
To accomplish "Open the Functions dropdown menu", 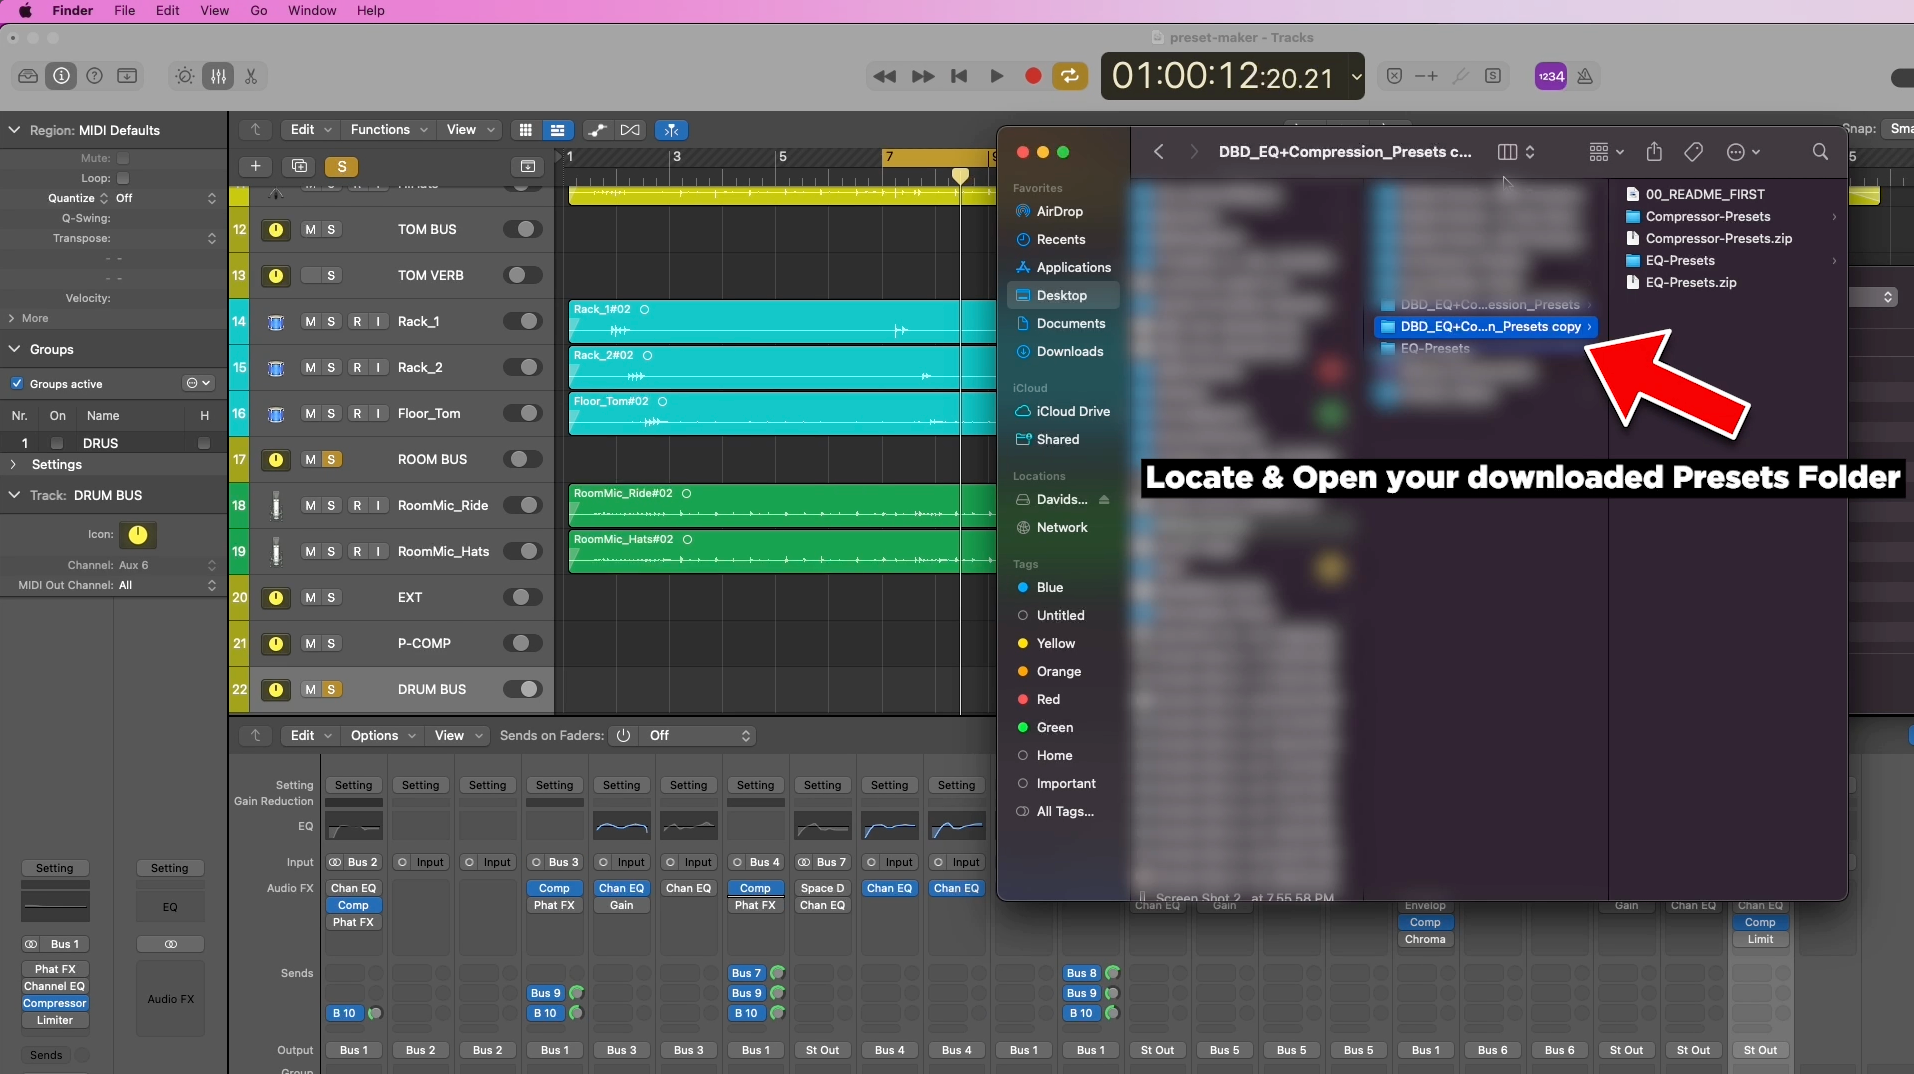I will point(389,130).
